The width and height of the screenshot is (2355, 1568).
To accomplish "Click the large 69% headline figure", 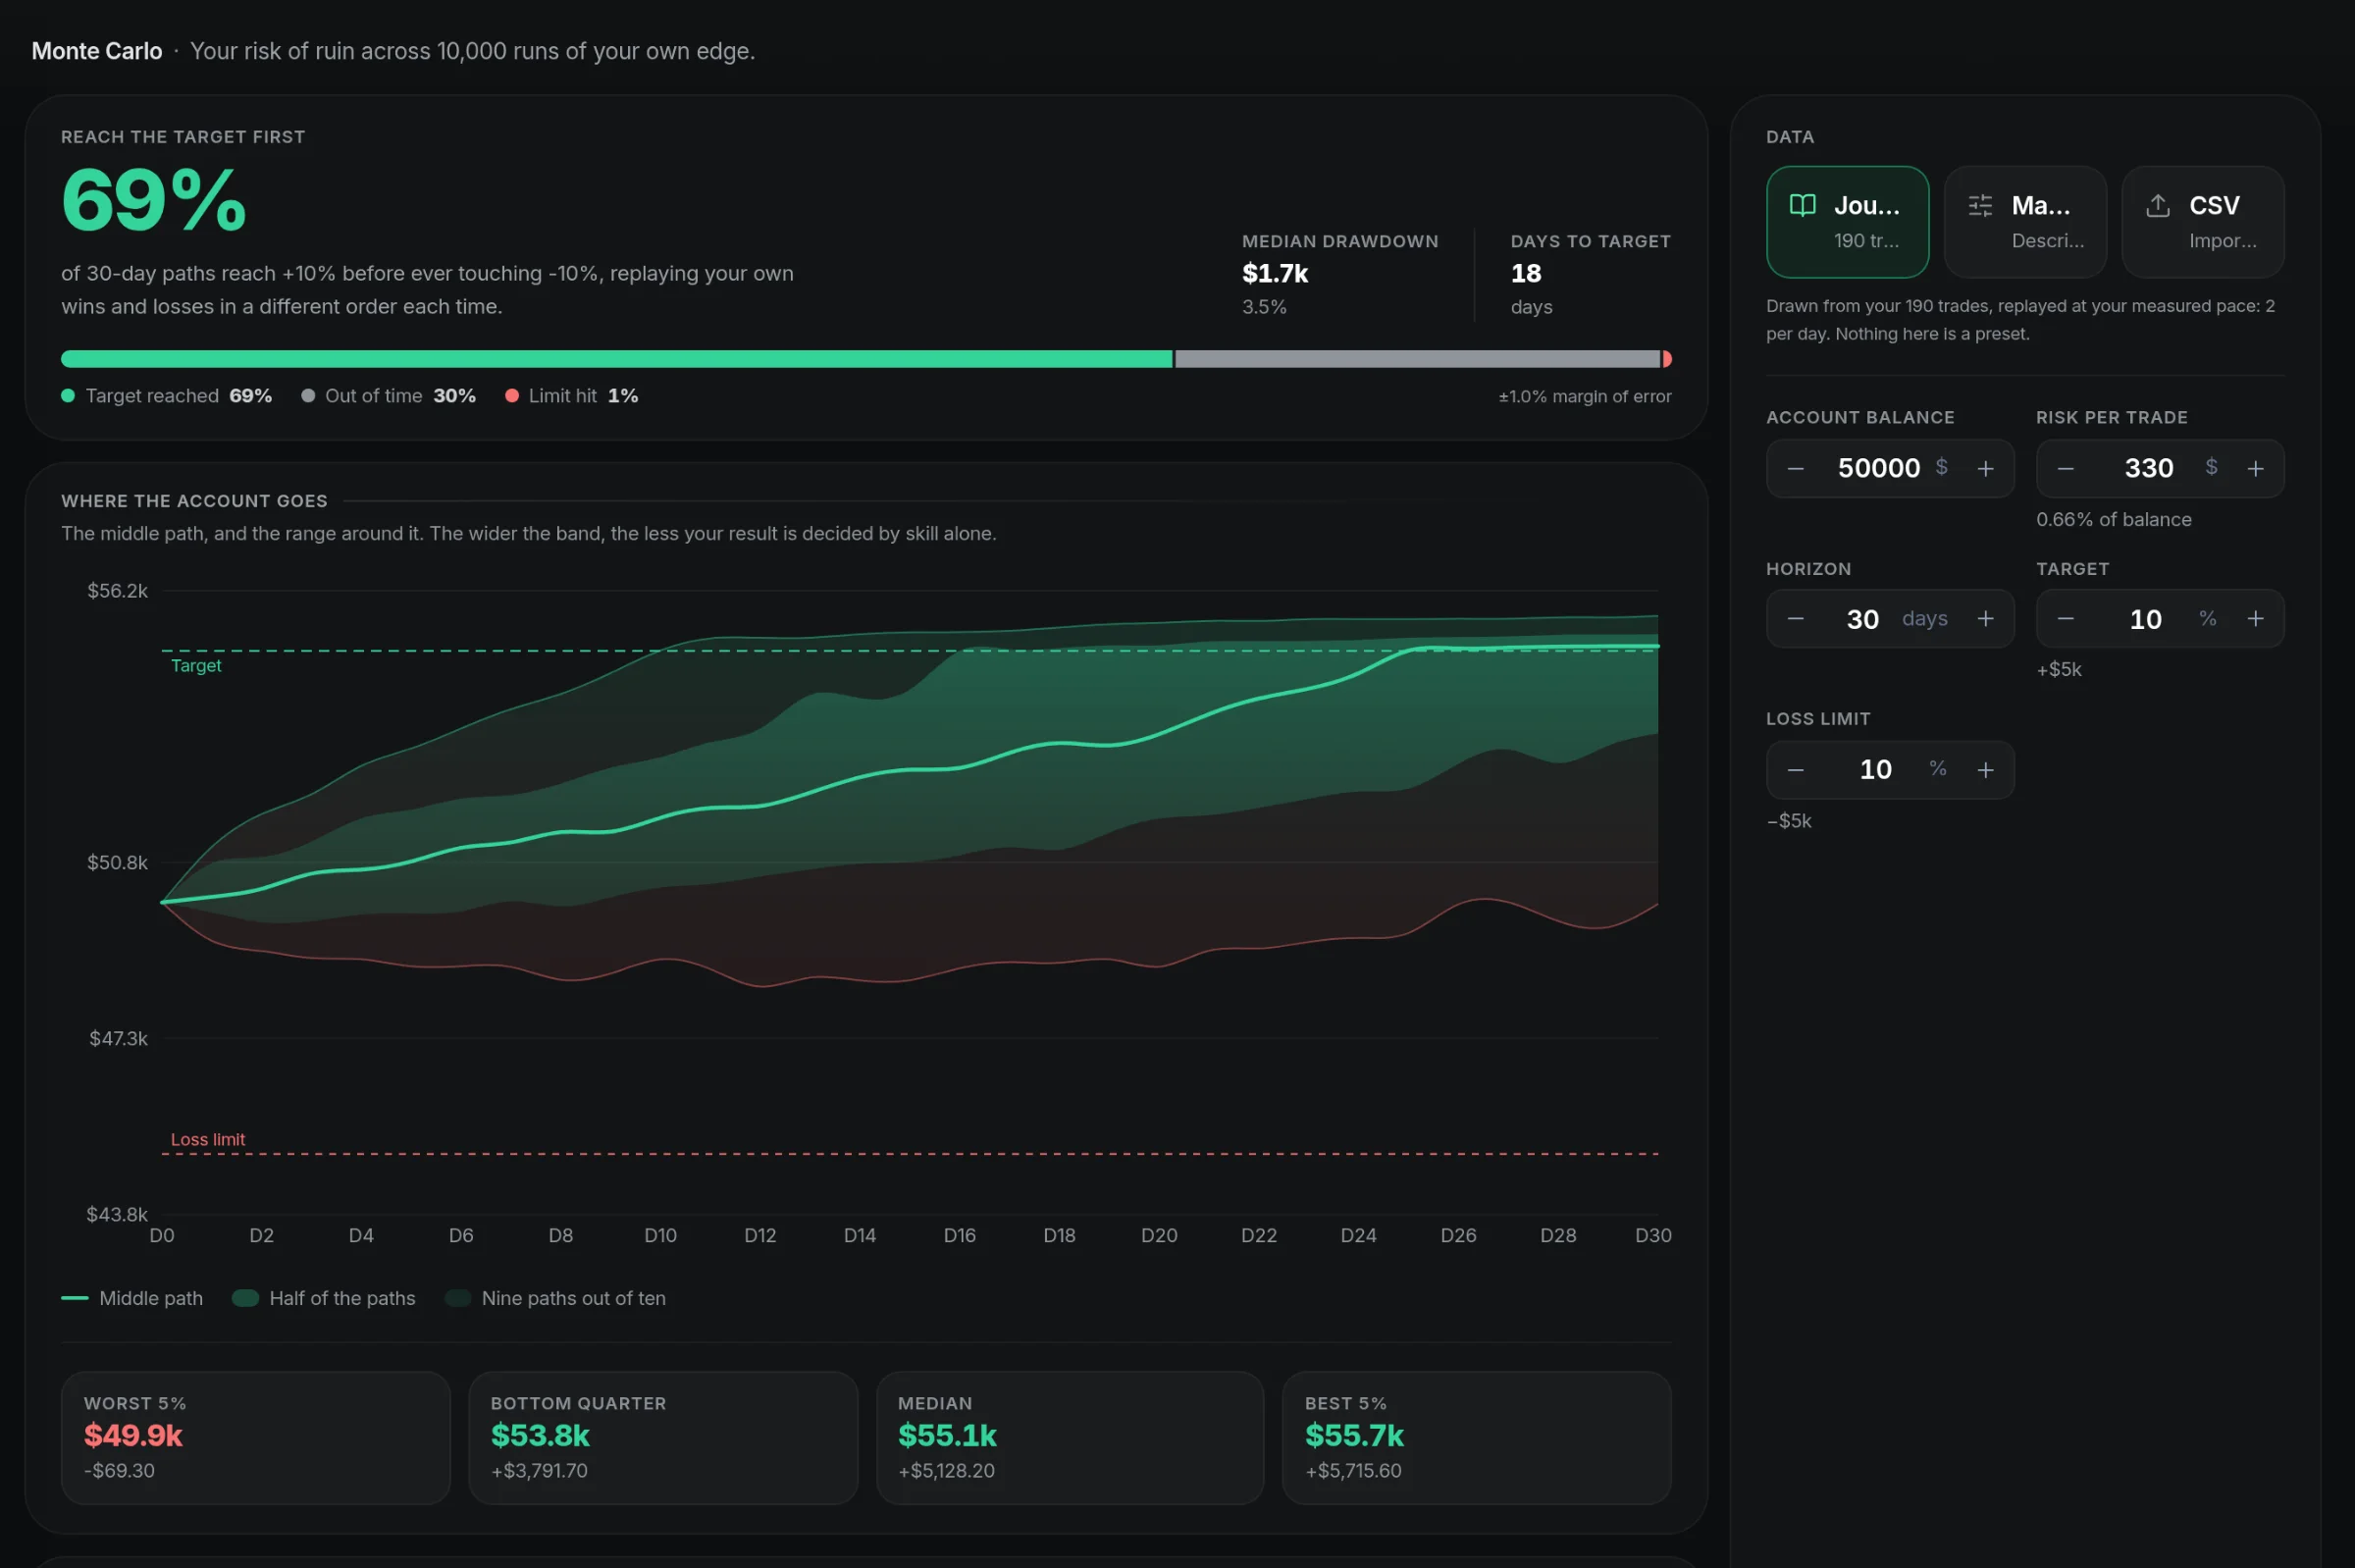I will pos(154,200).
